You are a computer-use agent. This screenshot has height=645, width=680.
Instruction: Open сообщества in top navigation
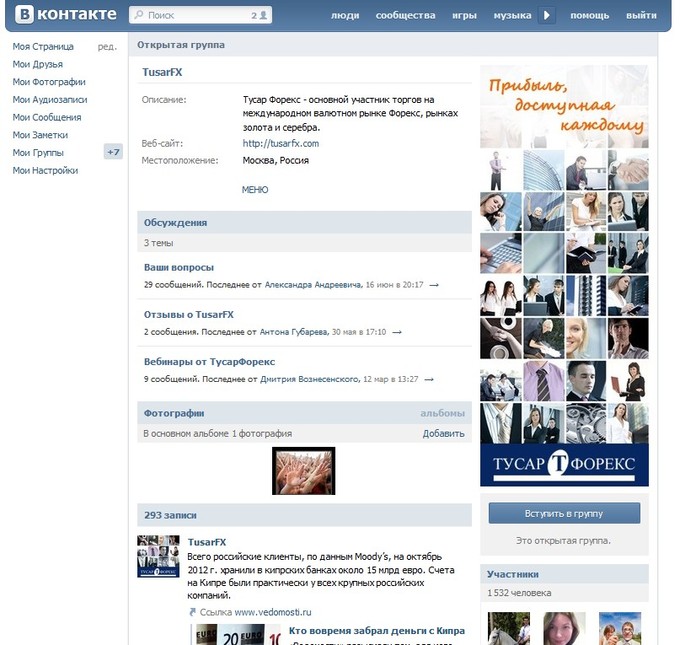pos(405,16)
